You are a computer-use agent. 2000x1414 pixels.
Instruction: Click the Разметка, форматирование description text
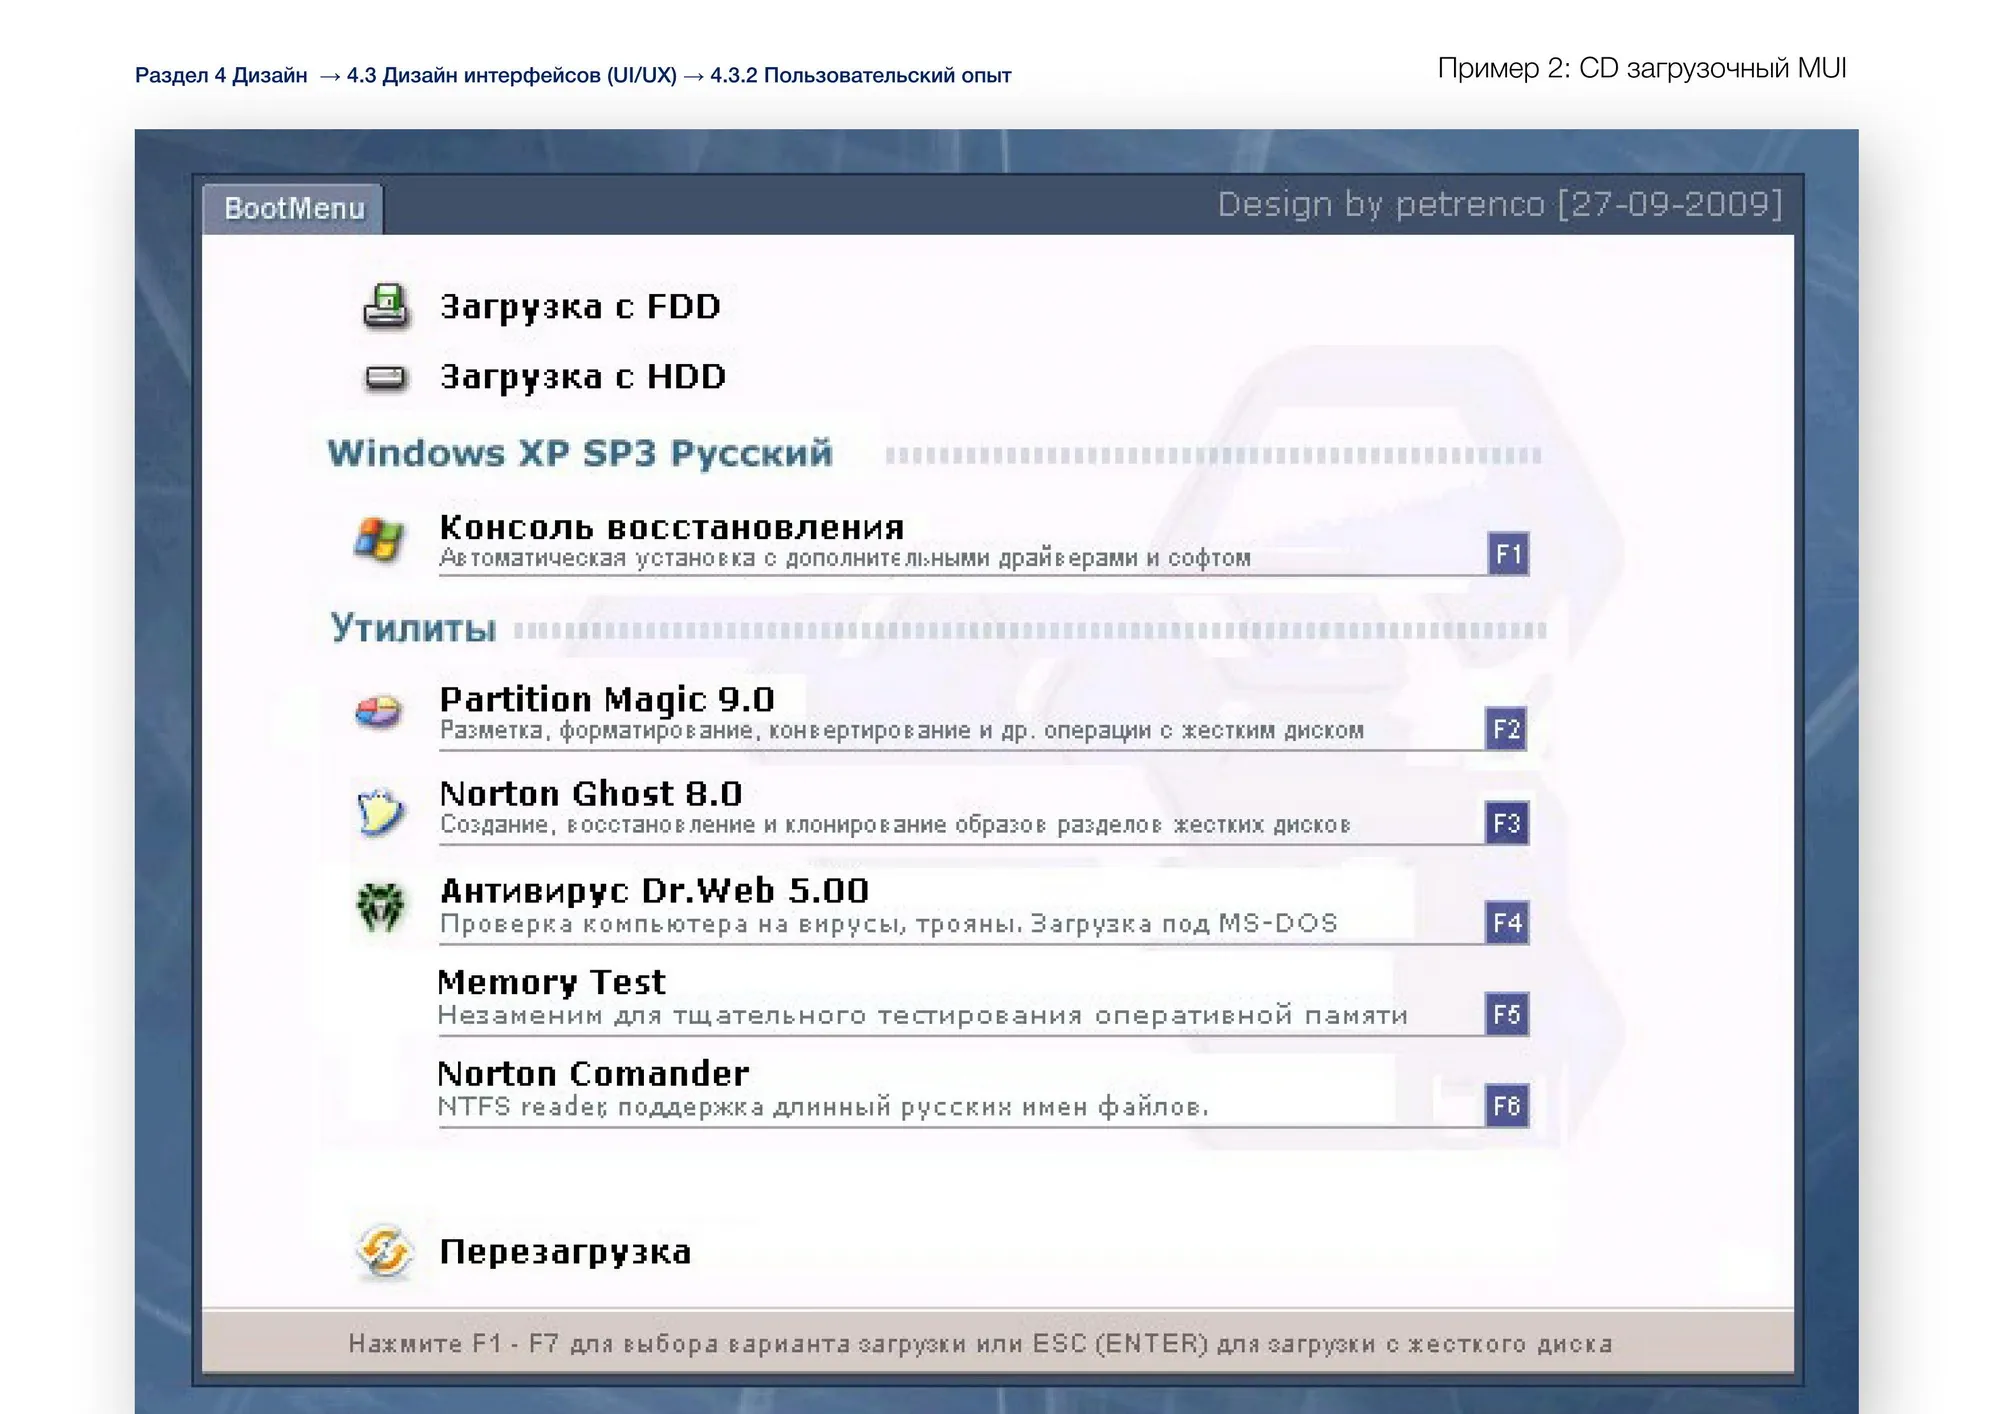[902, 730]
